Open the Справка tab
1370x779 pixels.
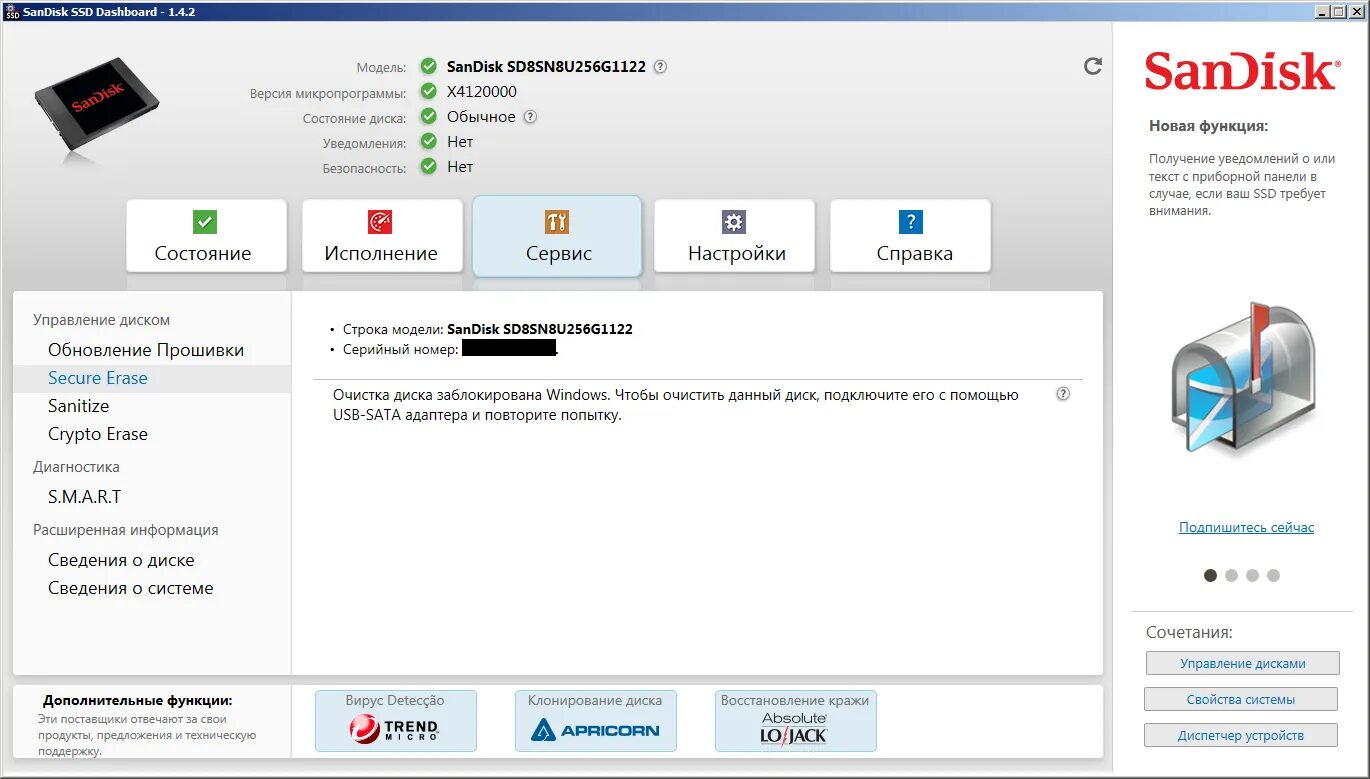[910, 236]
